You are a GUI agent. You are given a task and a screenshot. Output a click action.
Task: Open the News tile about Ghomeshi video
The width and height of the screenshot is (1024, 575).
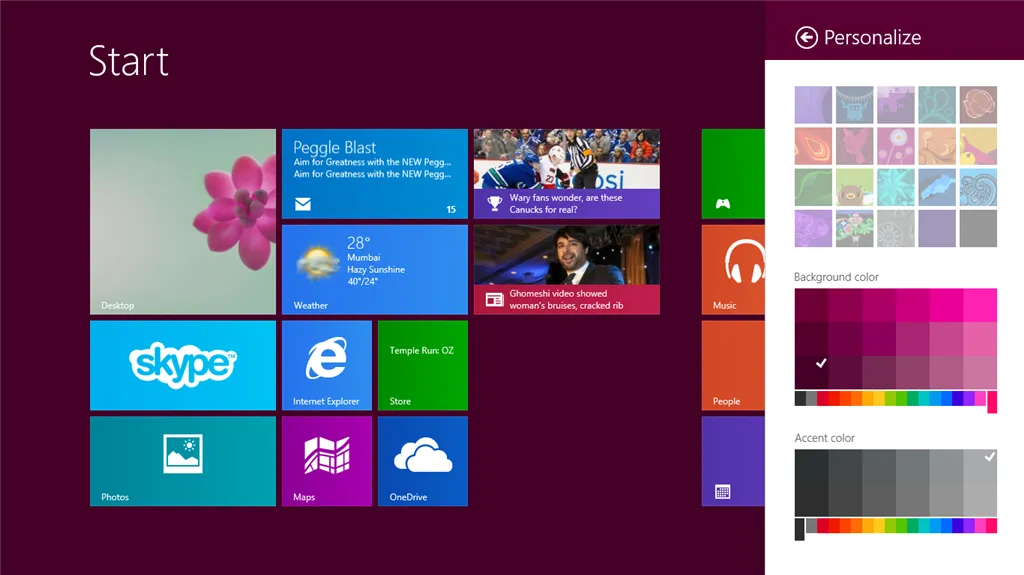567,270
